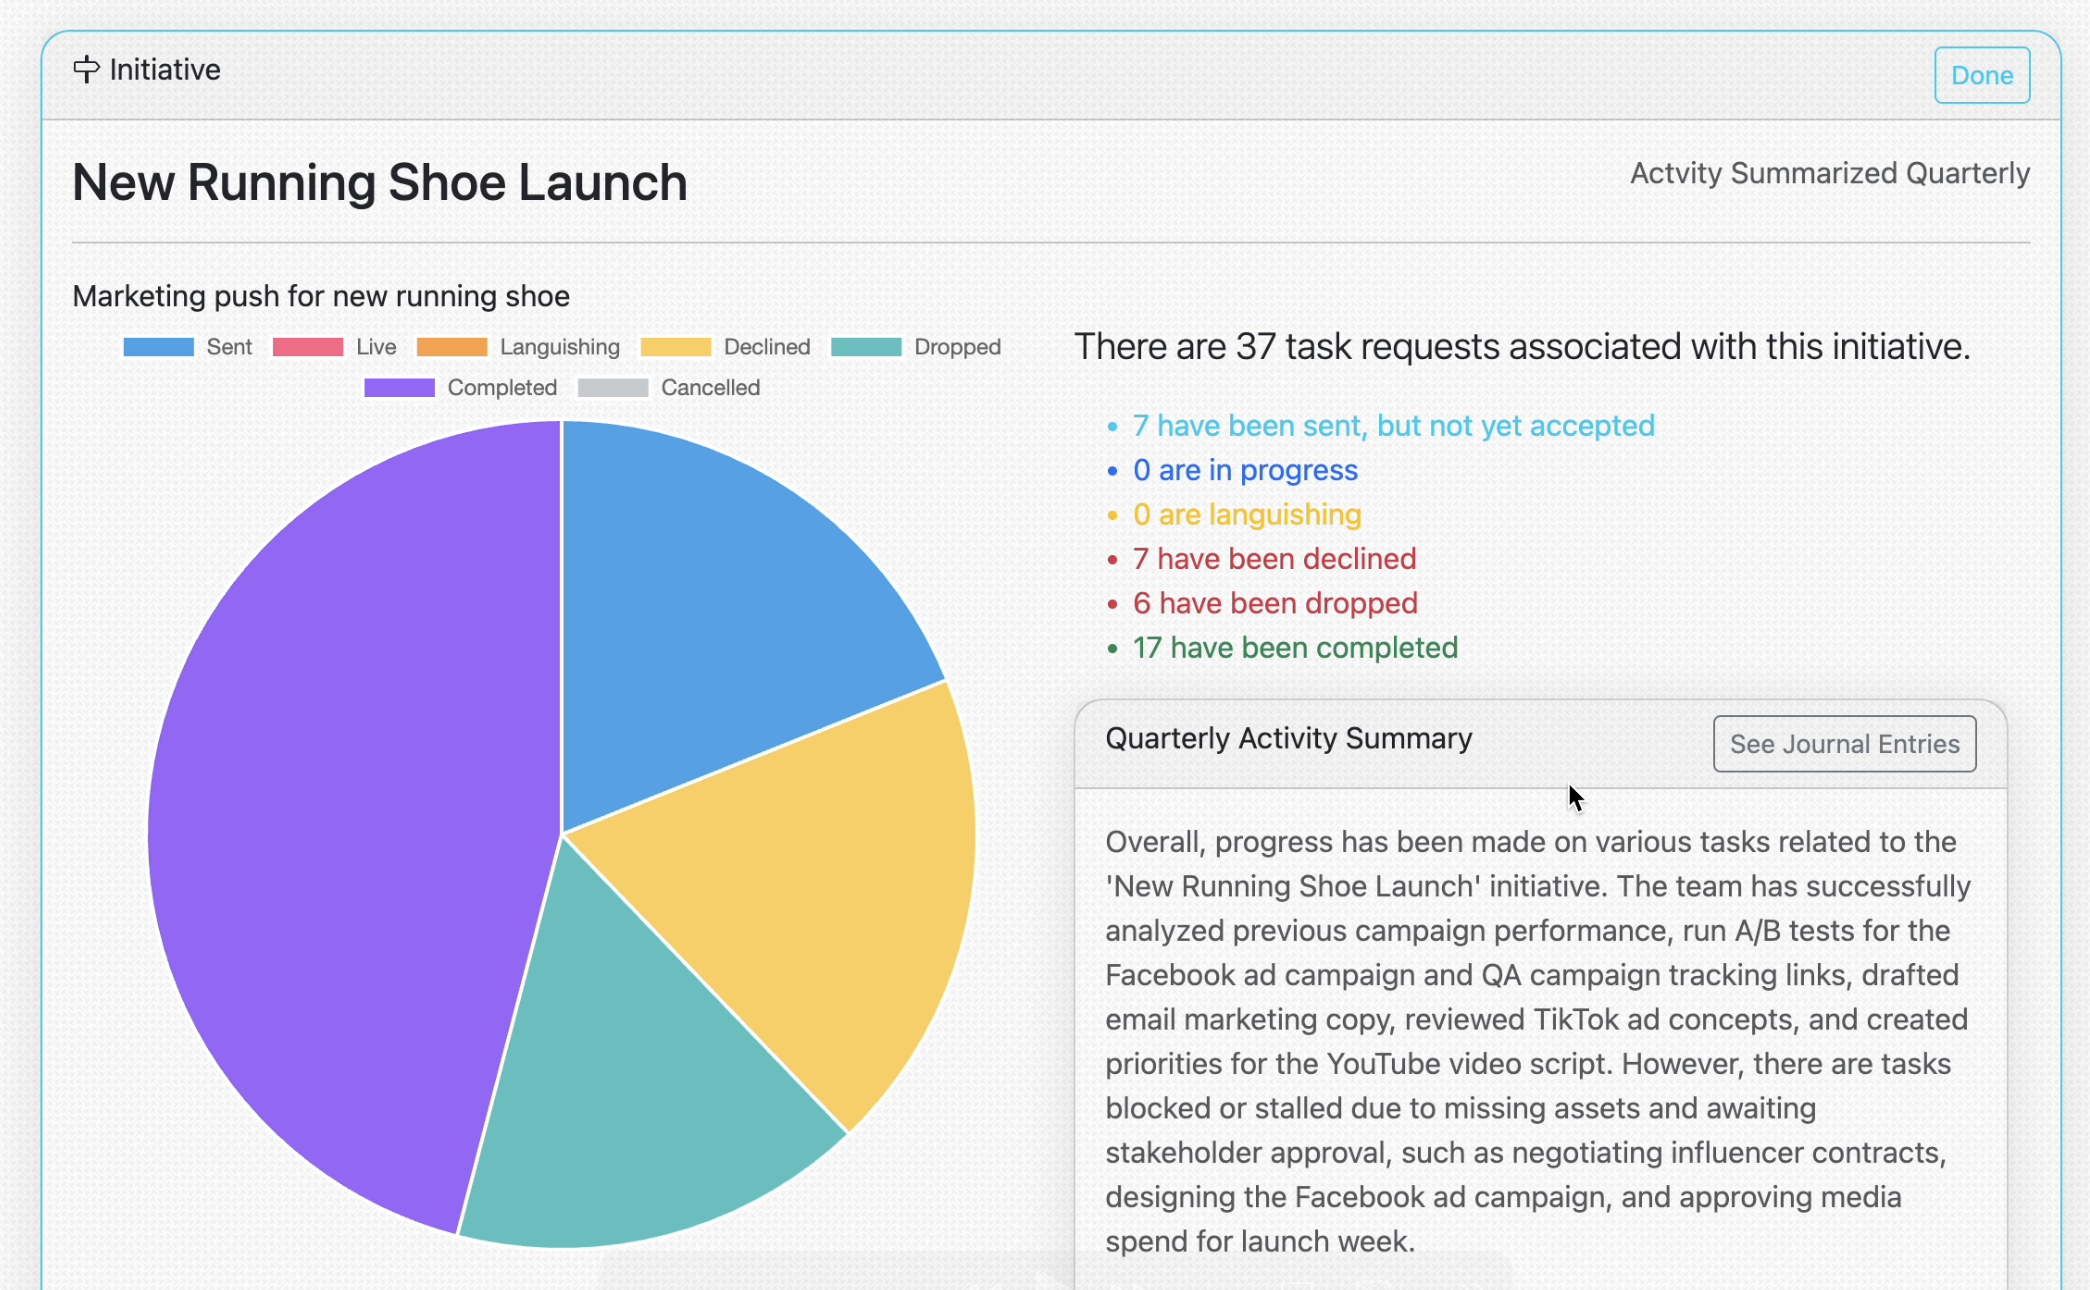Open the sent but not accepted list
This screenshot has width=2090, height=1290.
[1393, 426]
